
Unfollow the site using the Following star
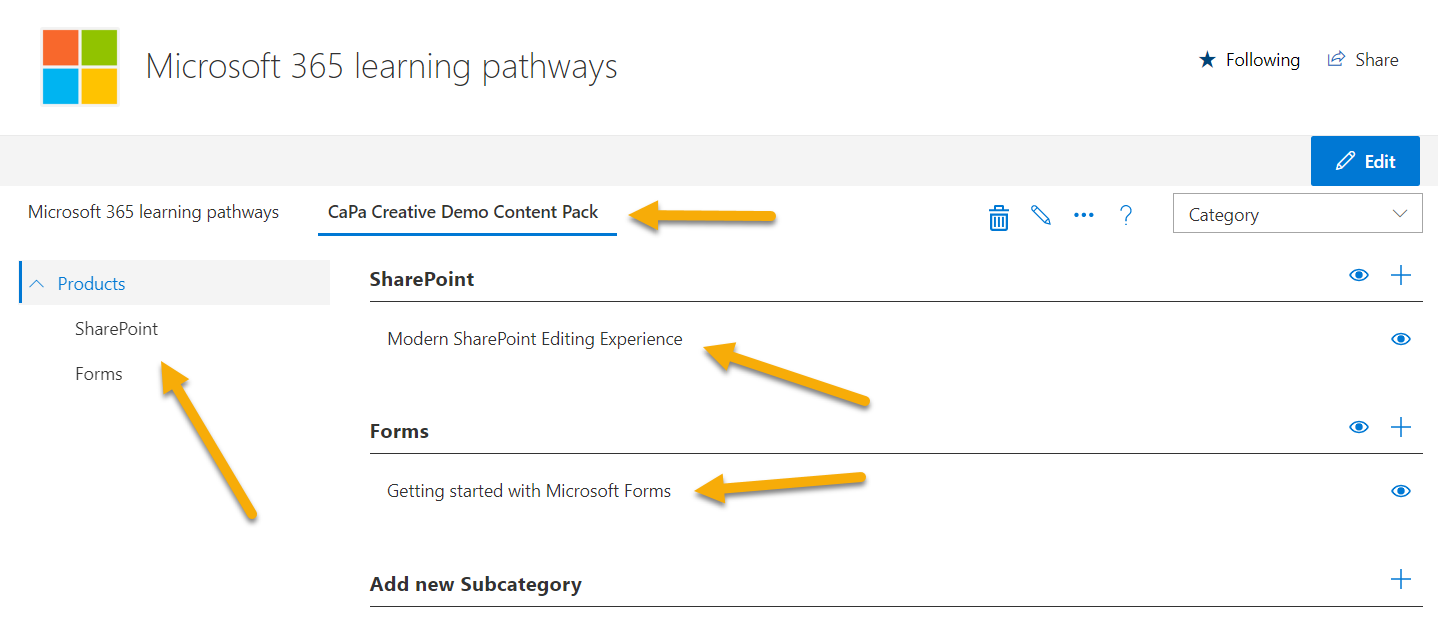(x=1249, y=59)
